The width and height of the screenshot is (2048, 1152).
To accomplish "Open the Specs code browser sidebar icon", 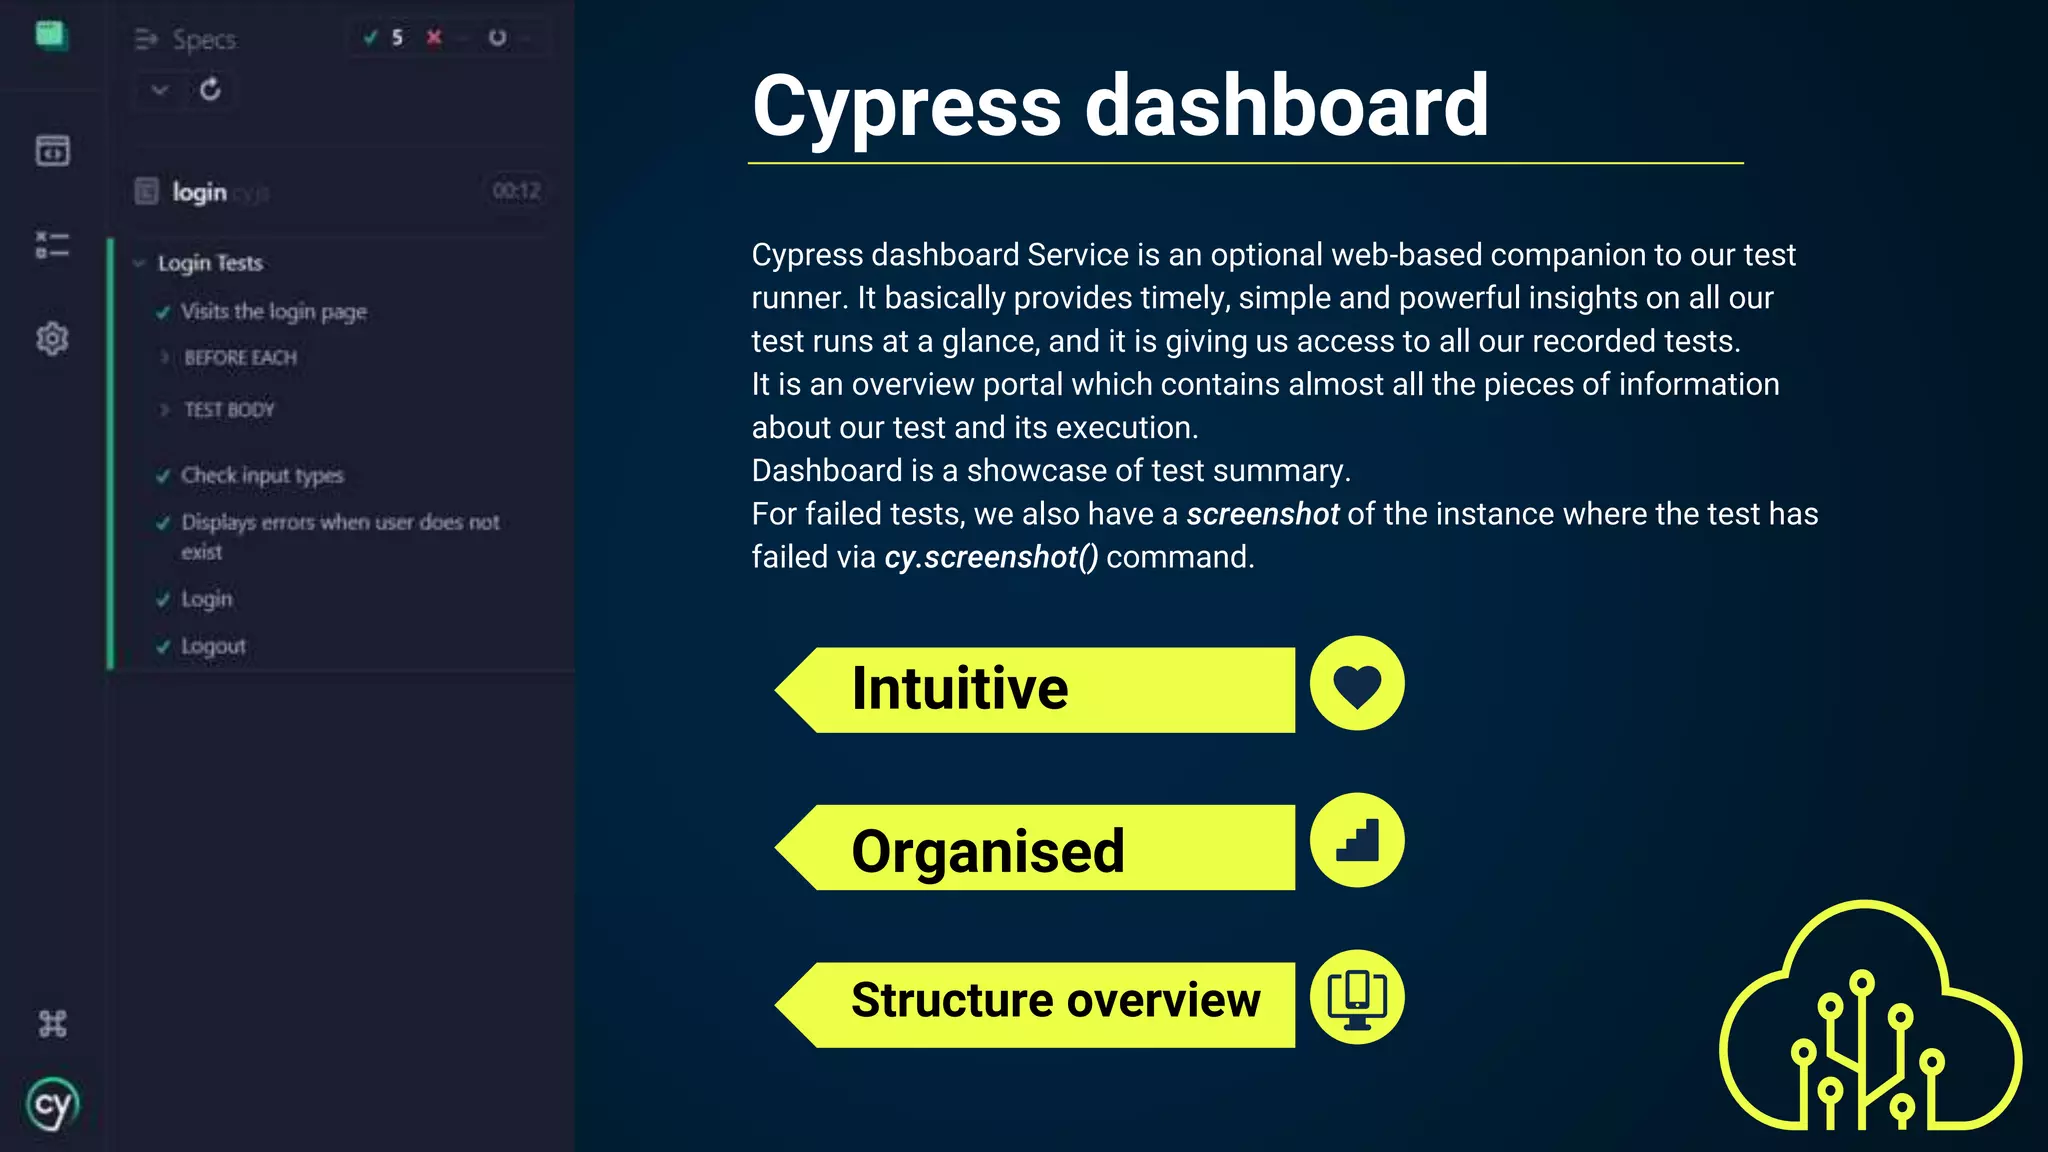I will 52,150.
